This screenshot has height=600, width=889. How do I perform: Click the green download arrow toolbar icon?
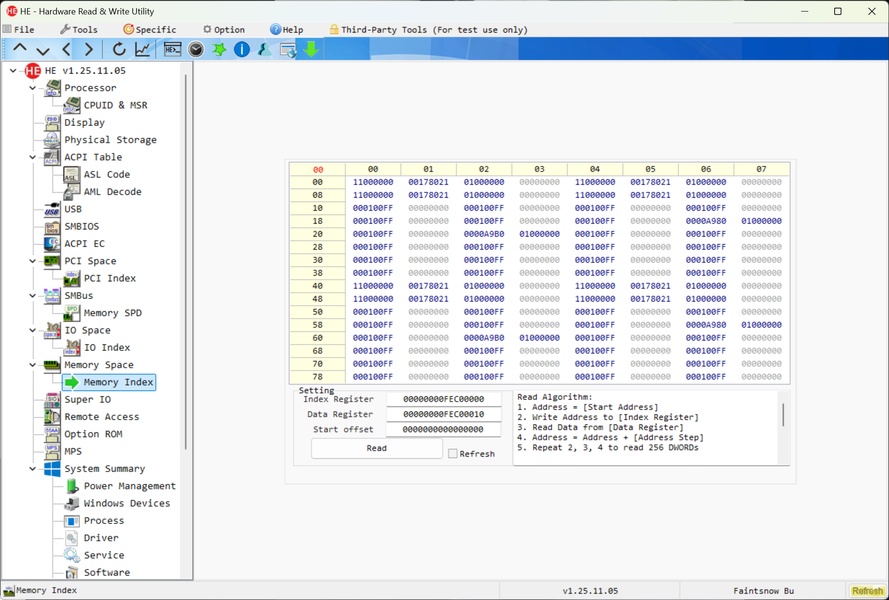[312, 49]
